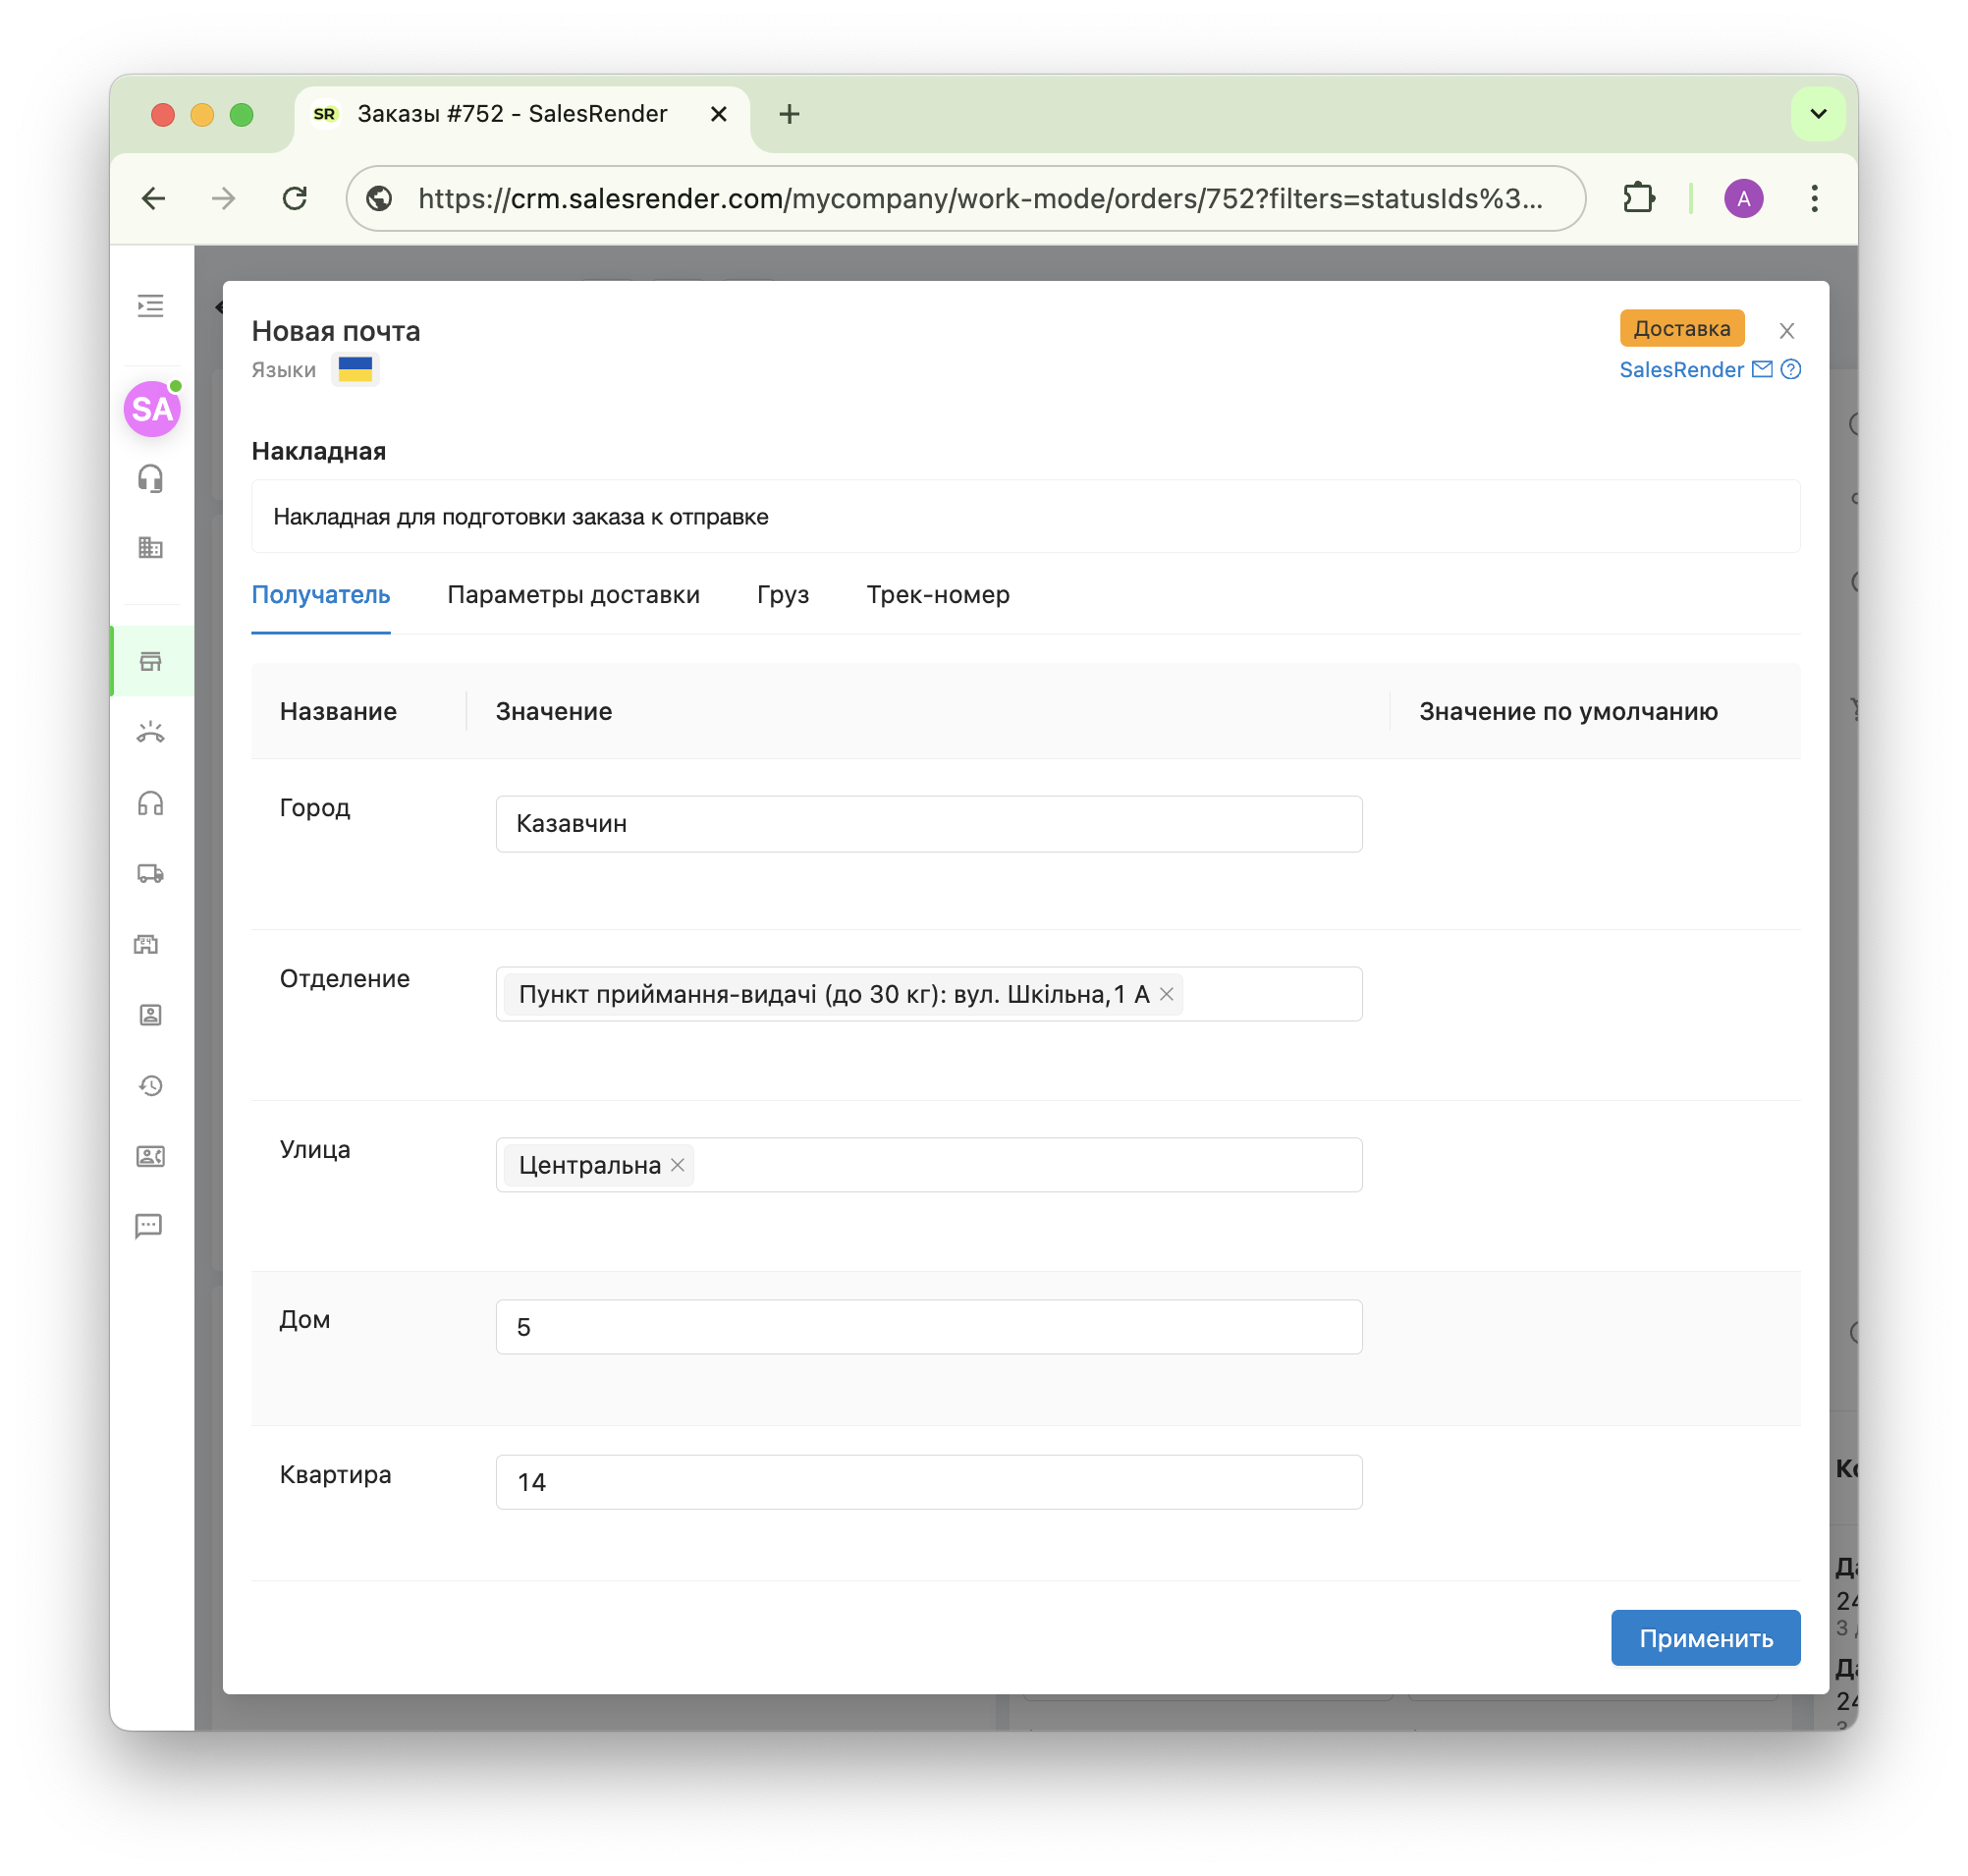Open the delivery truck icon in sidebar
Viewport: 1968px width, 1876px height.
pyautogui.click(x=150, y=874)
